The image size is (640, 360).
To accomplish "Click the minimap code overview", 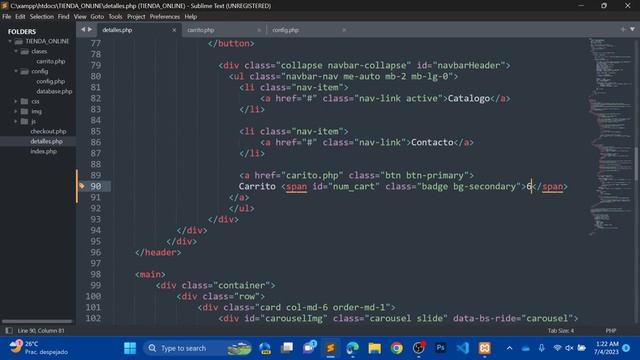I will pos(610,137).
